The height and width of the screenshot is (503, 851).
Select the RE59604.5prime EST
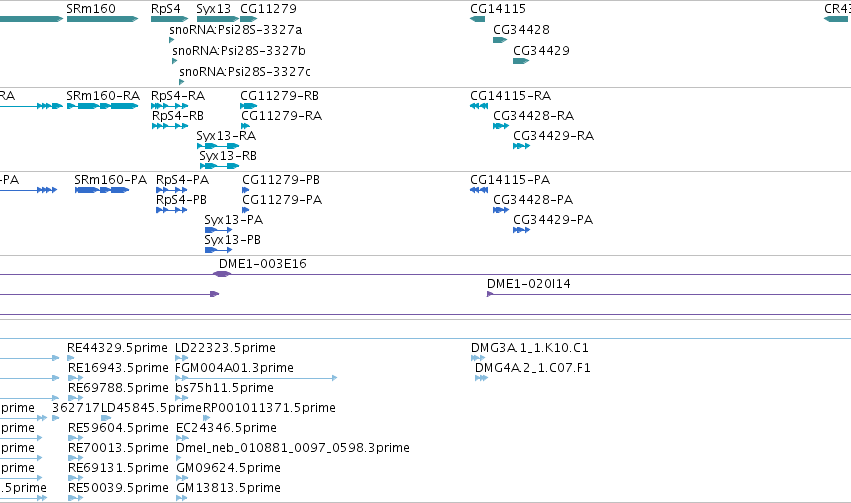tap(75, 438)
